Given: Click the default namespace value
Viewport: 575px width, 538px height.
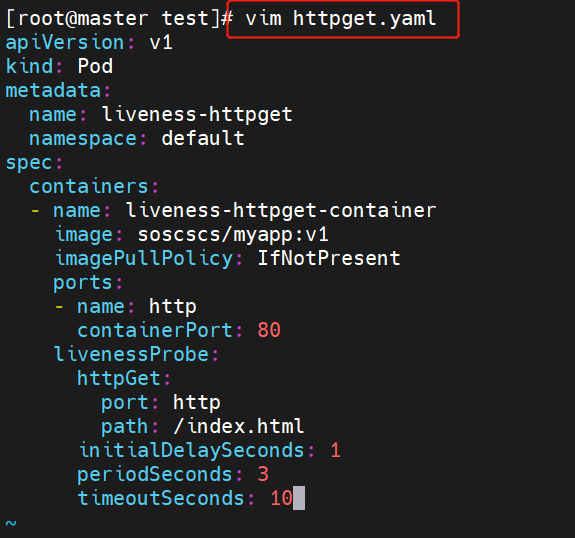Looking at the screenshot, I should tap(203, 138).
